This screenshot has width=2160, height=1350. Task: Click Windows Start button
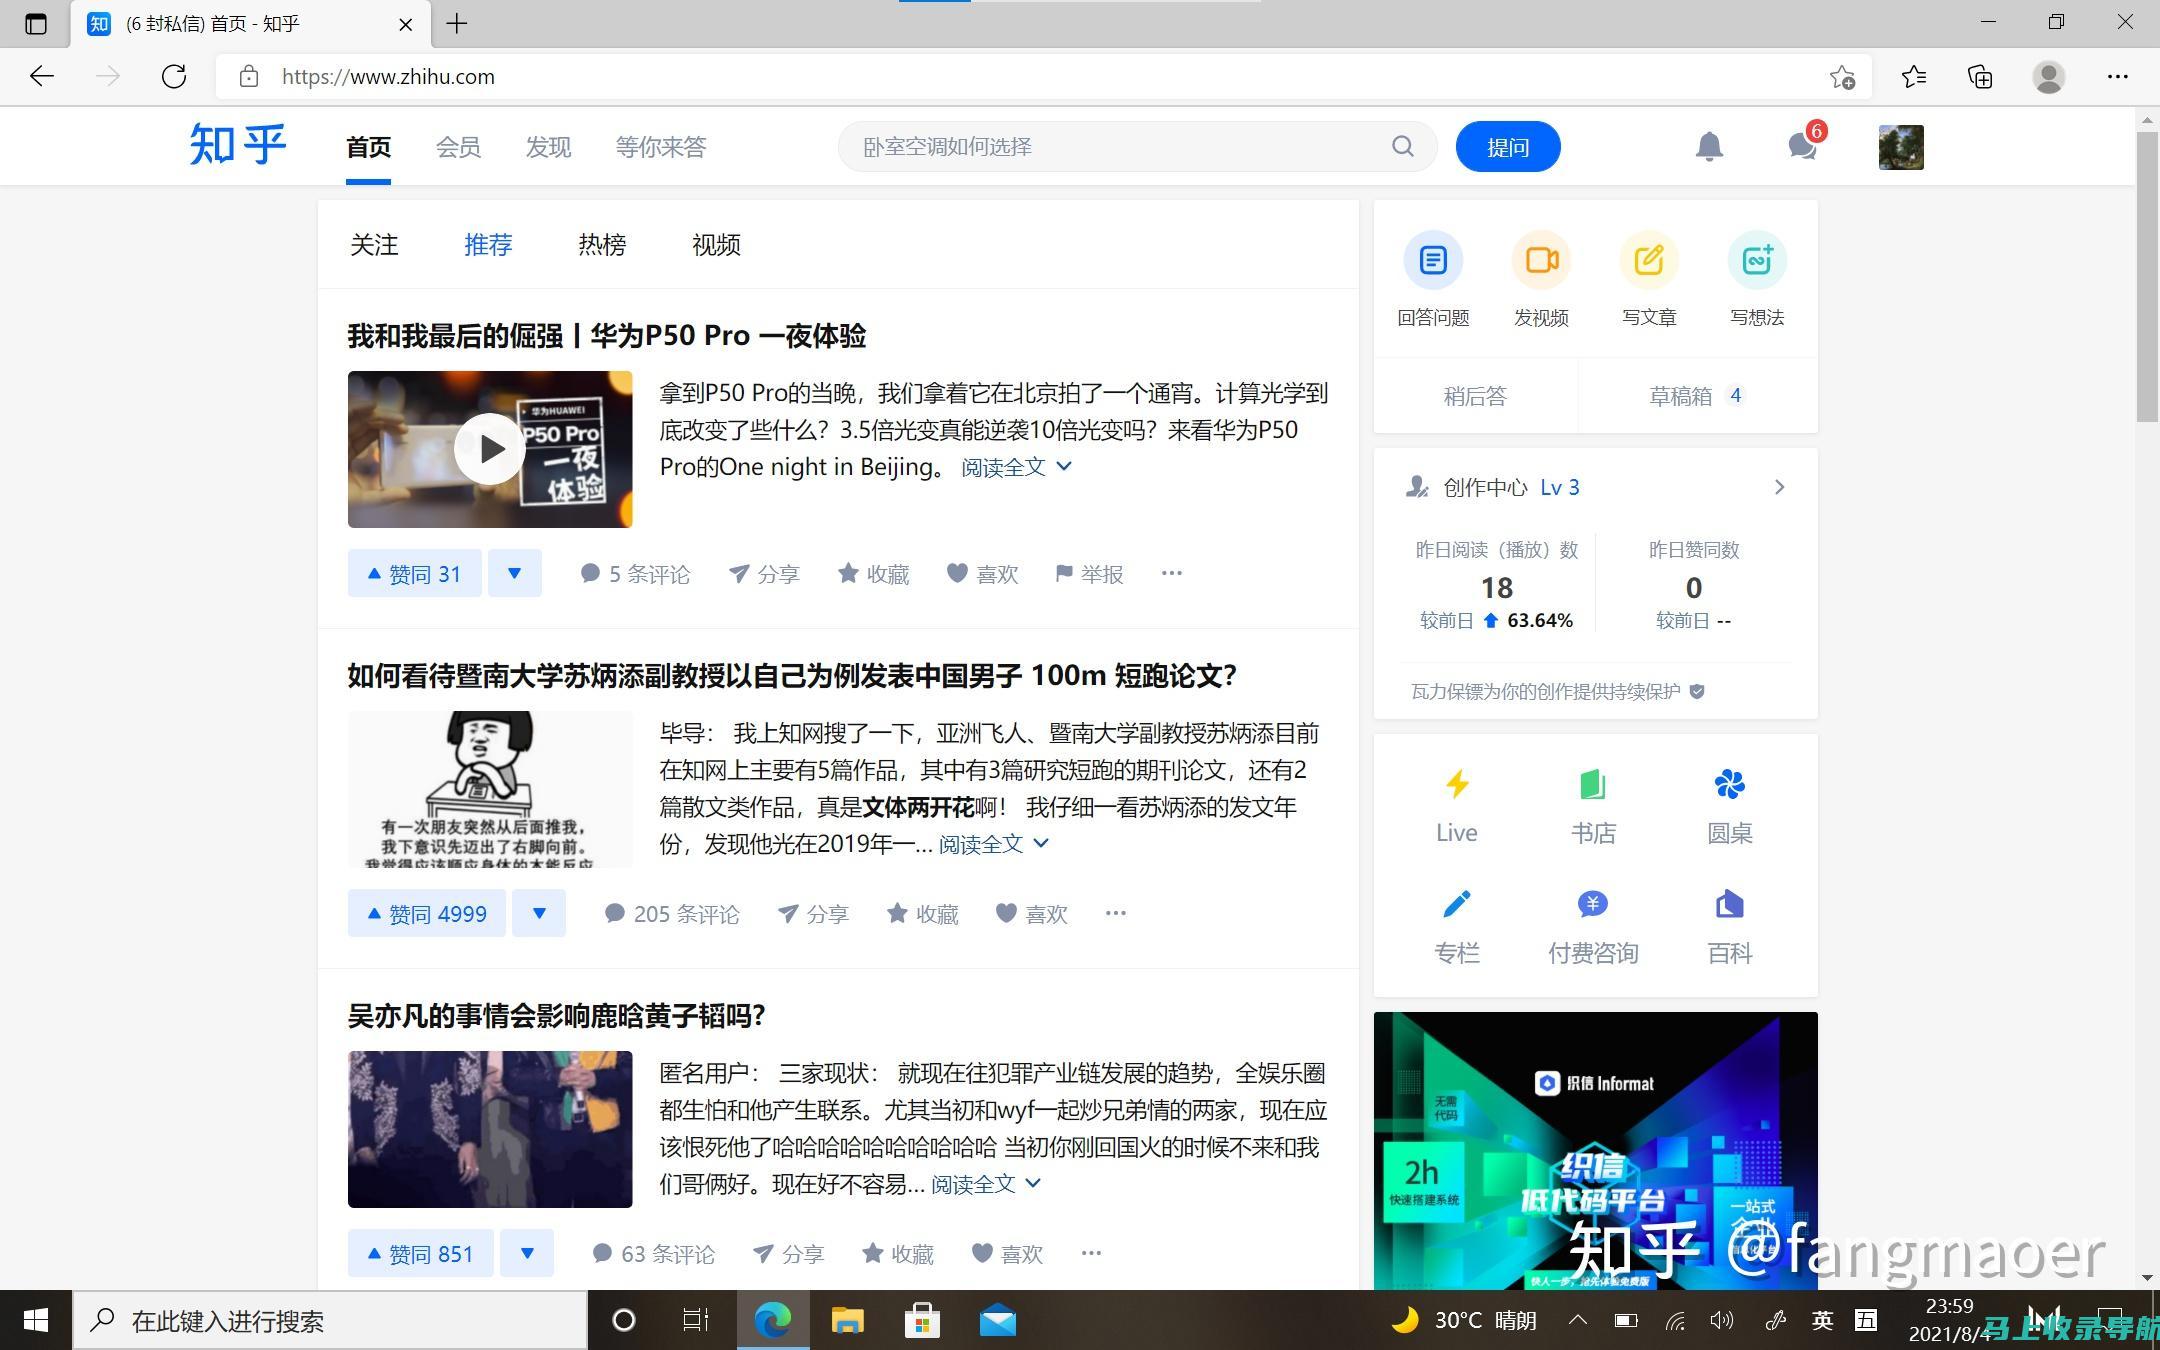point(36,1321)
